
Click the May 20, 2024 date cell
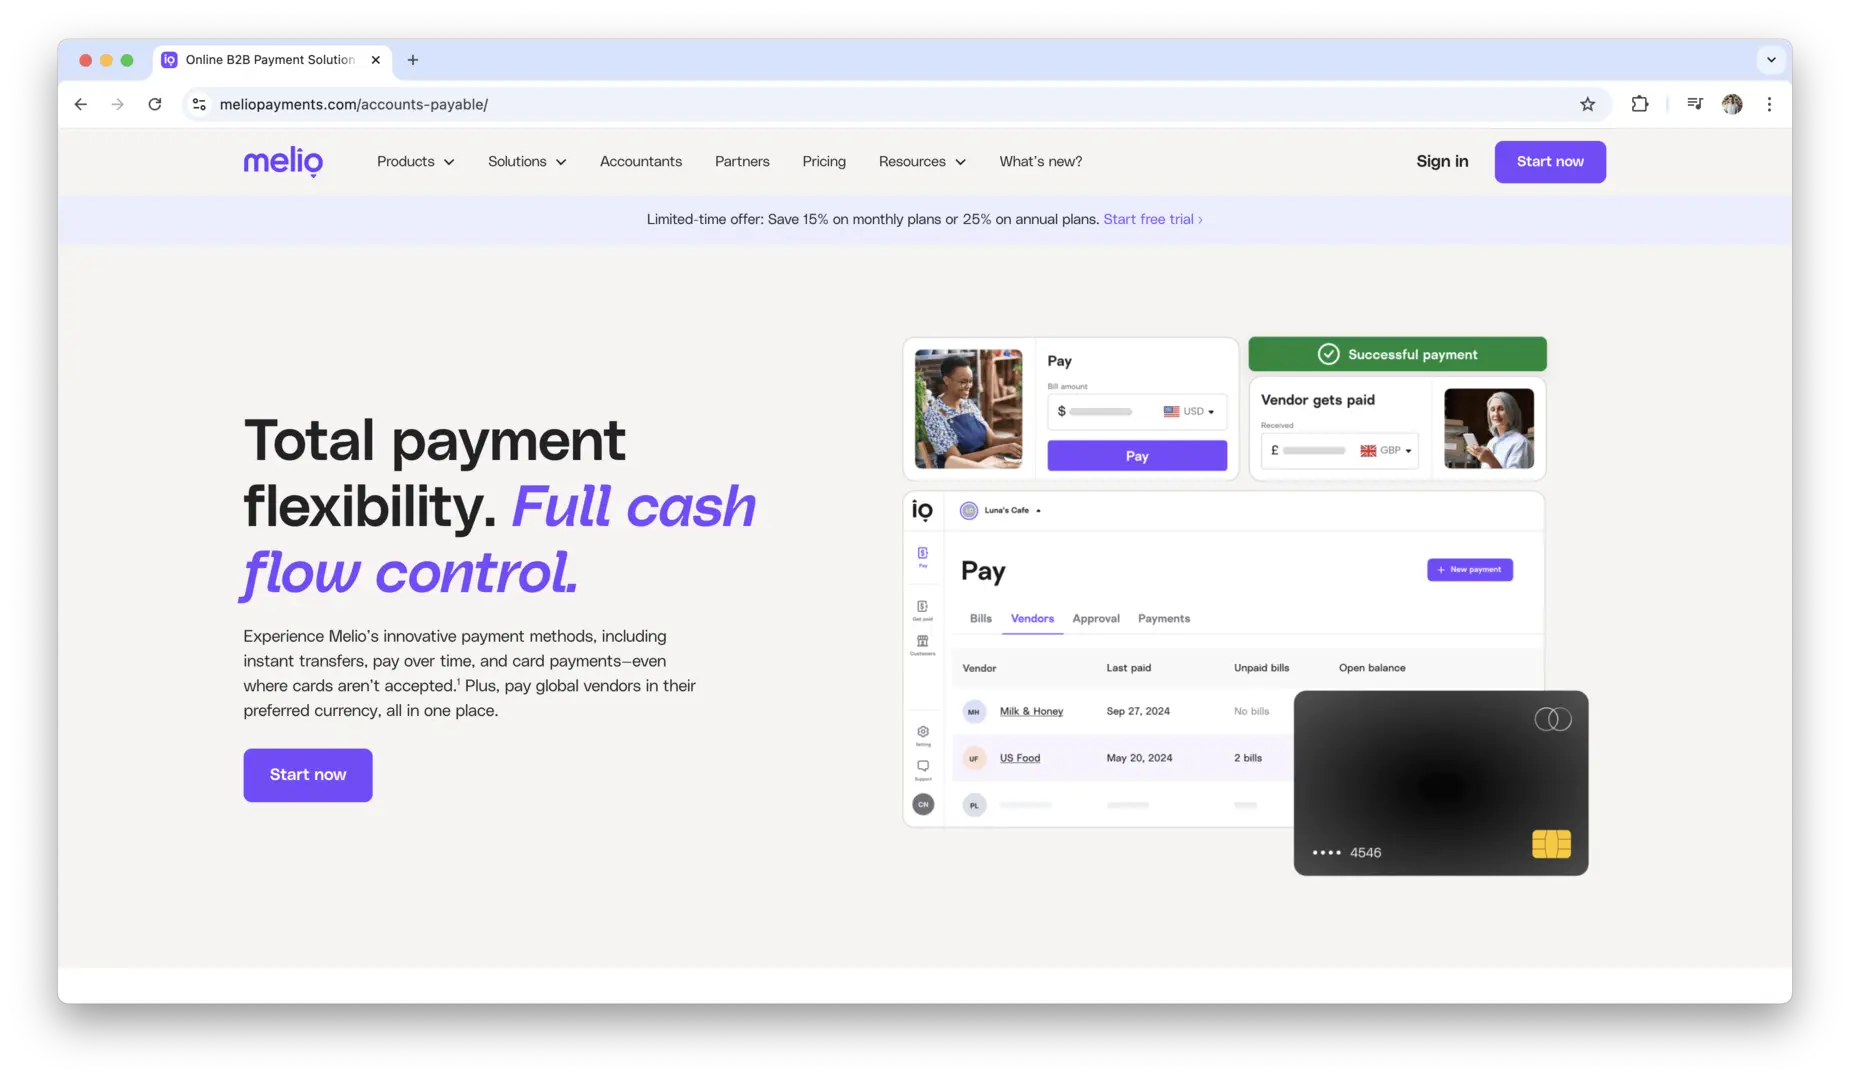click(x=1139, y=758)
